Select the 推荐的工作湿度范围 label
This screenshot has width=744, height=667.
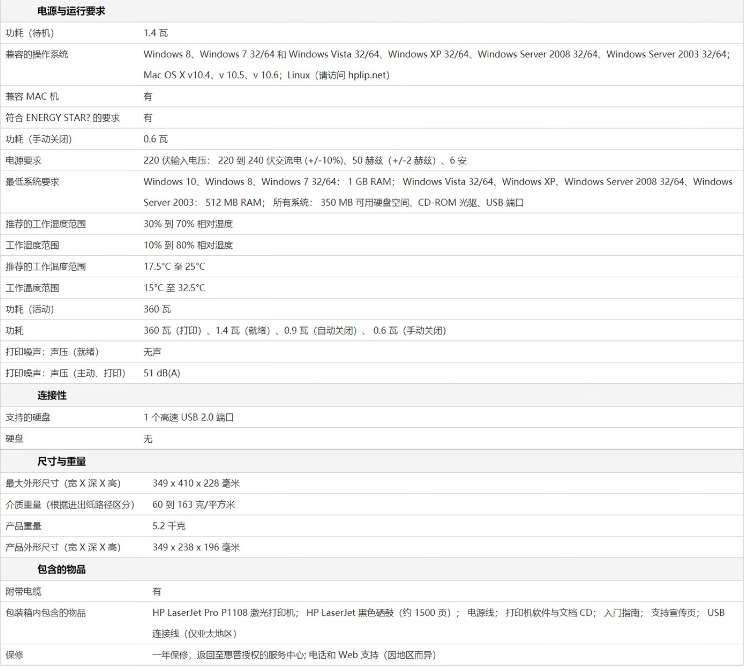(x=46, y=224)
